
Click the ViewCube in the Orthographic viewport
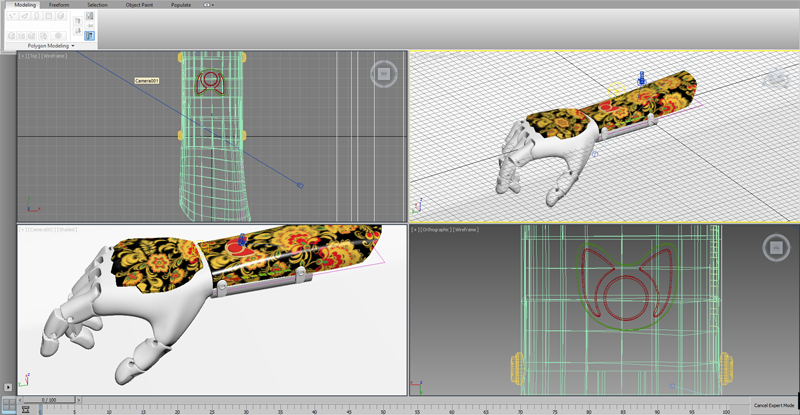click(x=776, y=248)
